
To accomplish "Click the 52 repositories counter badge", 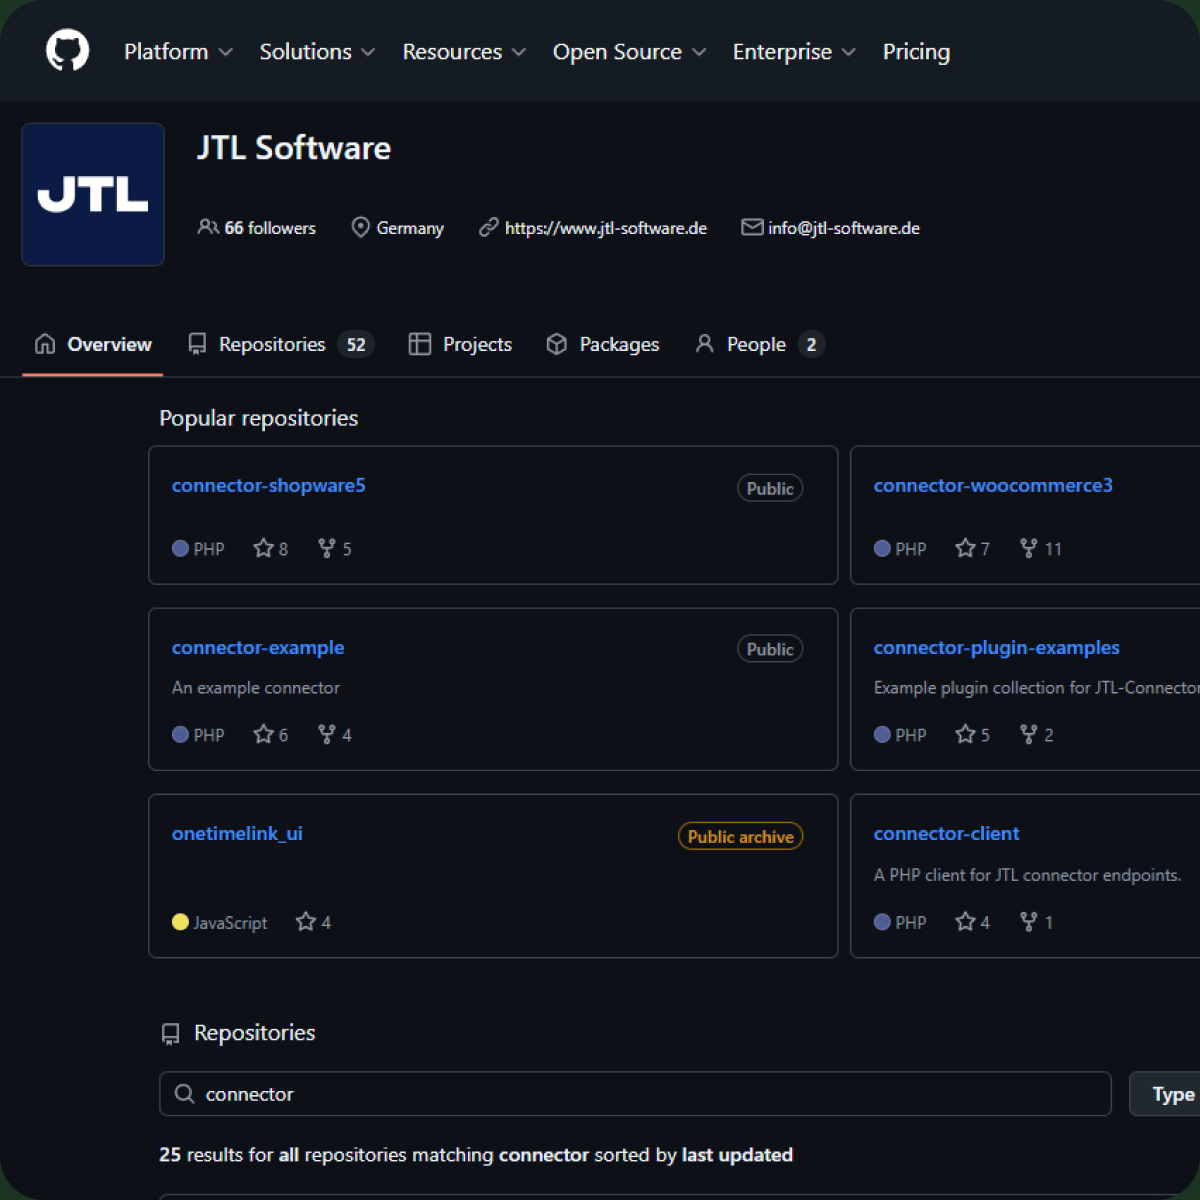I will tap(356, 345).
